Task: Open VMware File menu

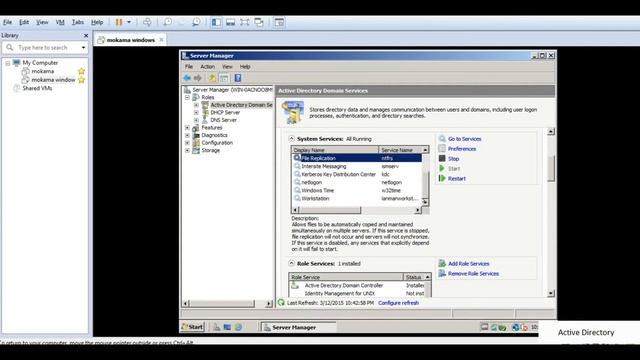Action: 7,22
